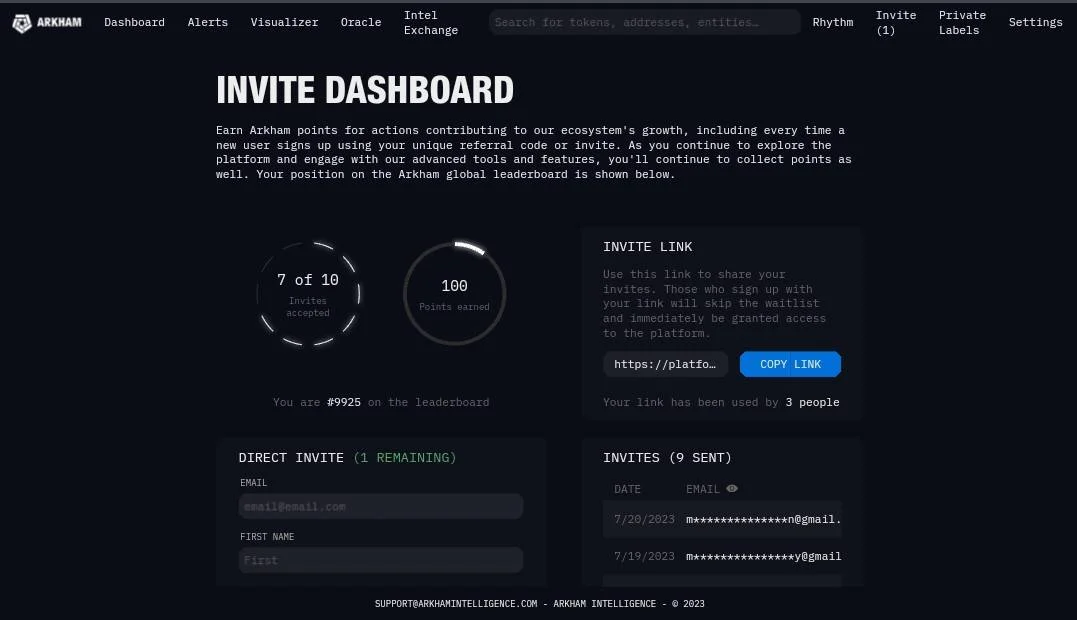Click the Copy Link button
The image size is (1077, 620).
(790, 364)
